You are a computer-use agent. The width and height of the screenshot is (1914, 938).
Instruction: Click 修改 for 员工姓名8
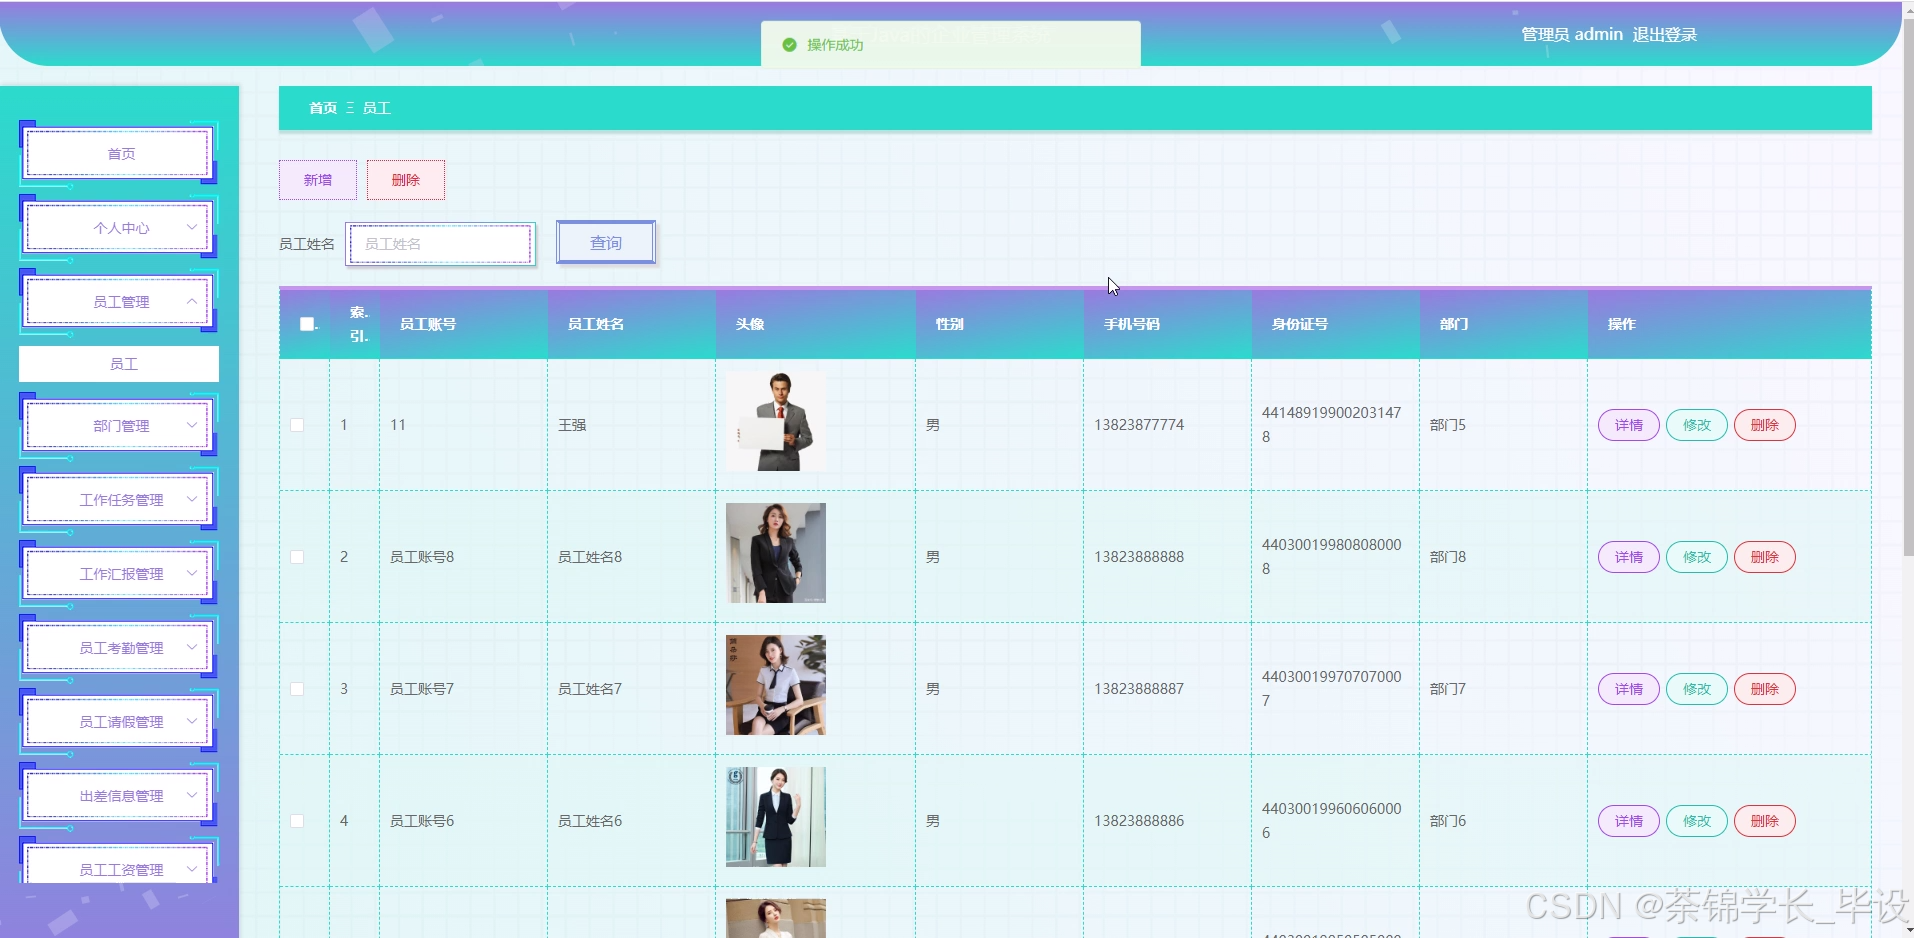pos(1697,557)
